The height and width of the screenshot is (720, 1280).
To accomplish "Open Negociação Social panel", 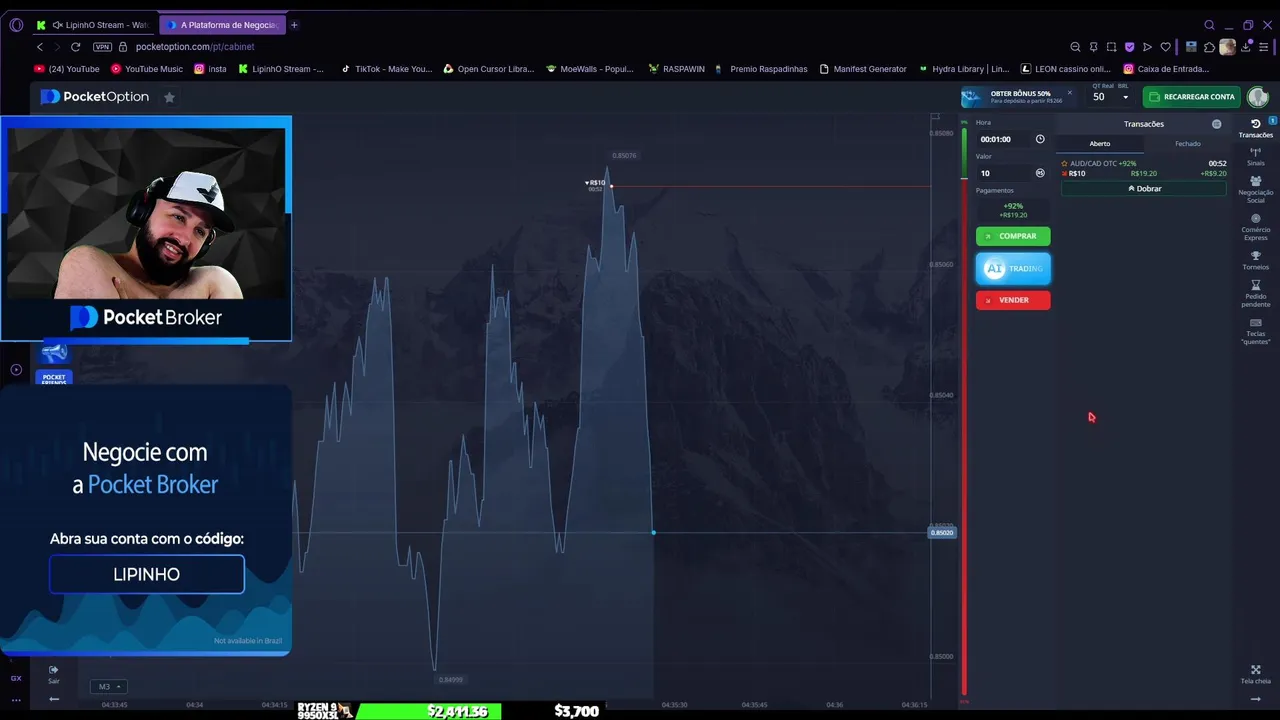I will [1255, 189].
